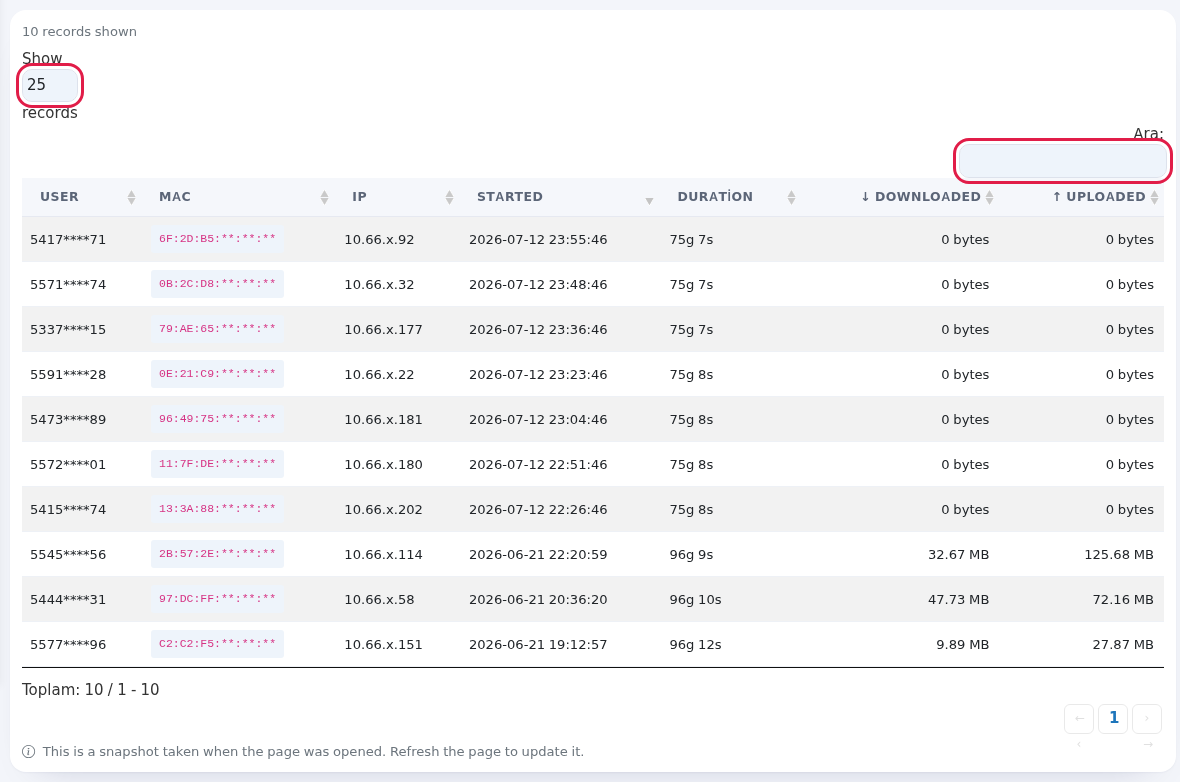
Task: Sort table by IP column
Action: 397,197
